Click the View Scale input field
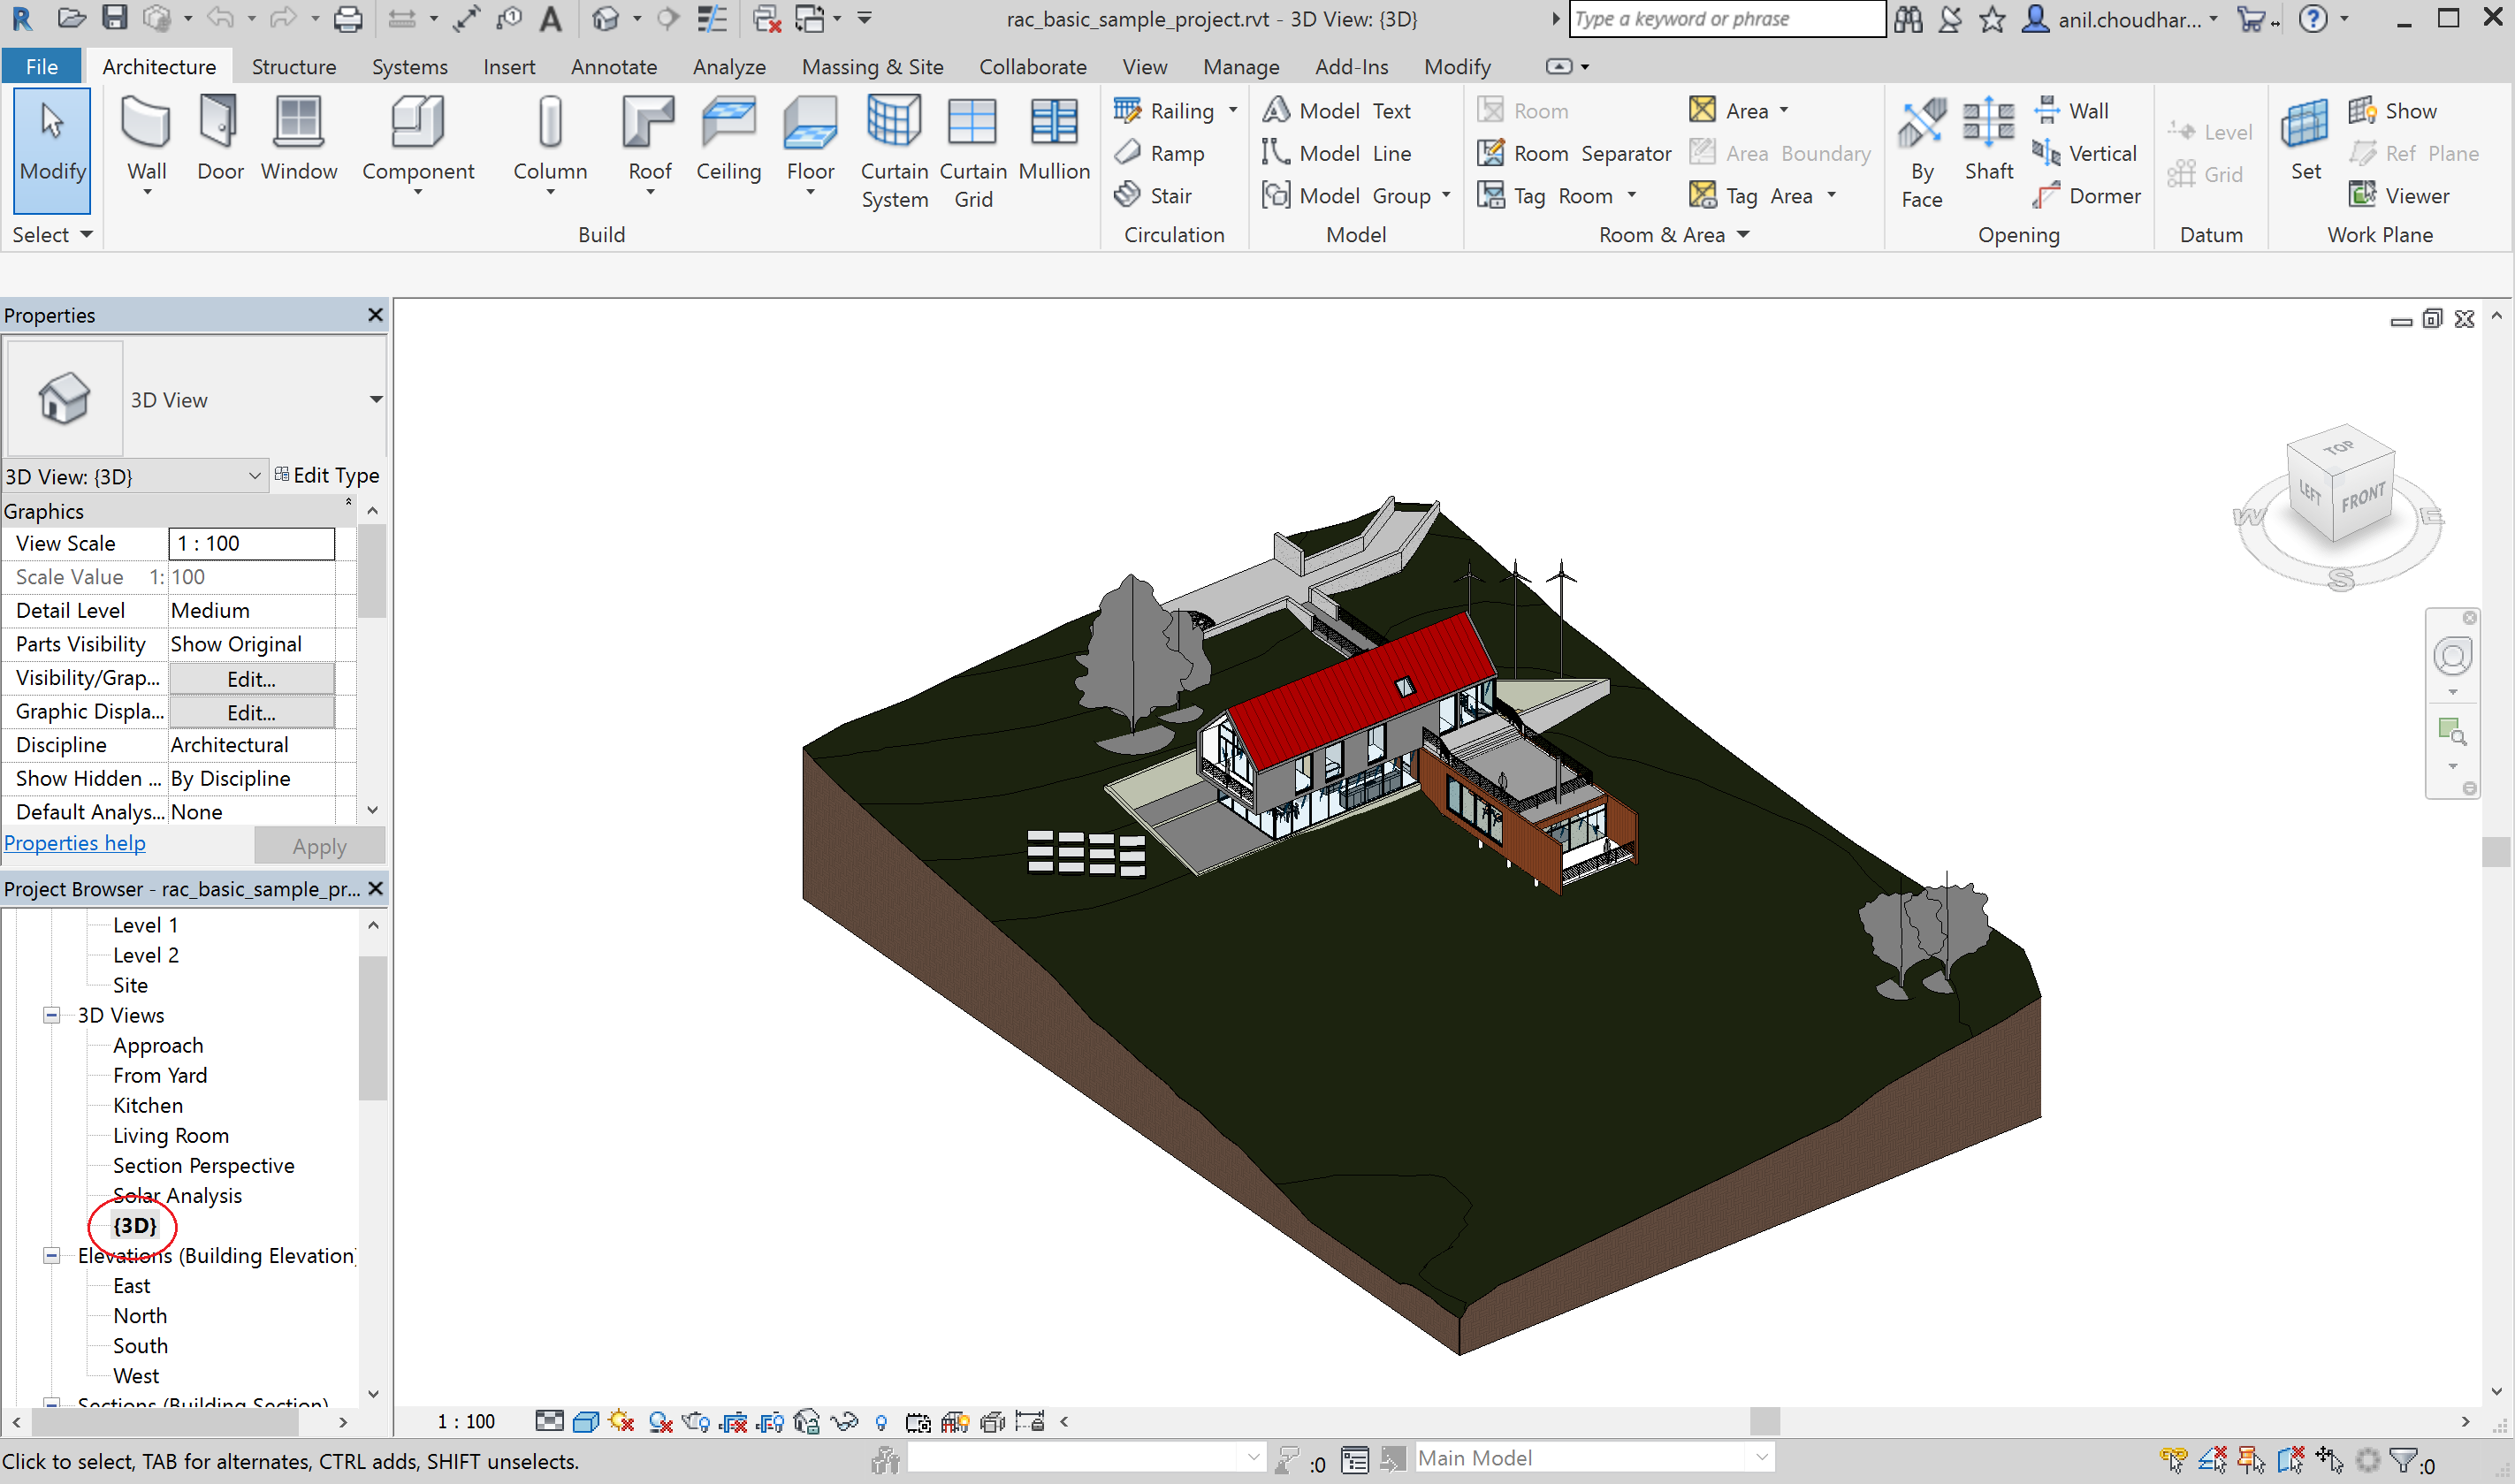This screenshot has width=2515, height=1484. point(251,543)
